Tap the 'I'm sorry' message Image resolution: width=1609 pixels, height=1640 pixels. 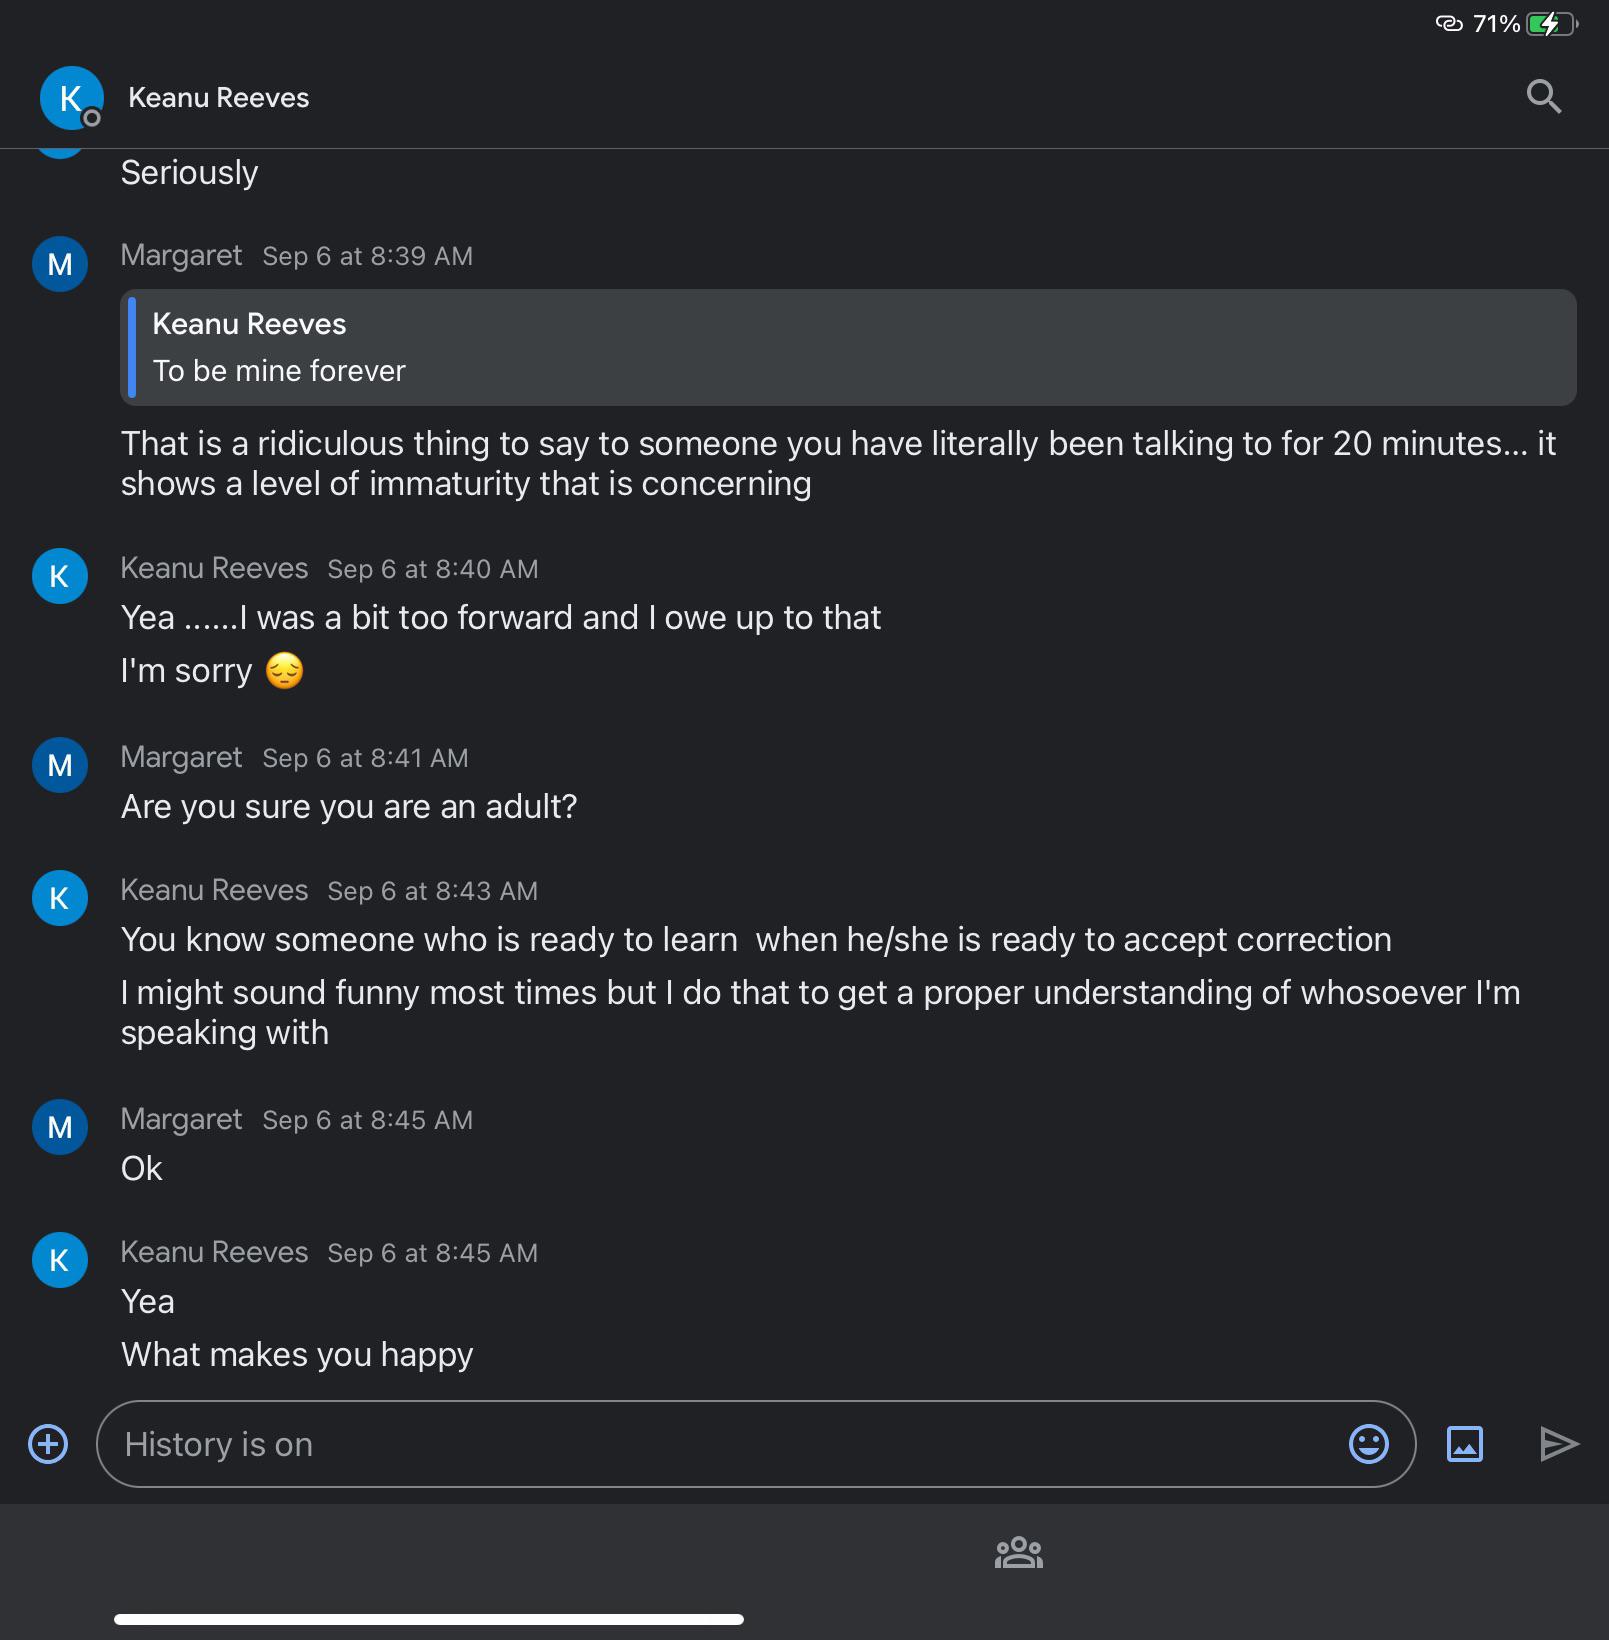187,671
